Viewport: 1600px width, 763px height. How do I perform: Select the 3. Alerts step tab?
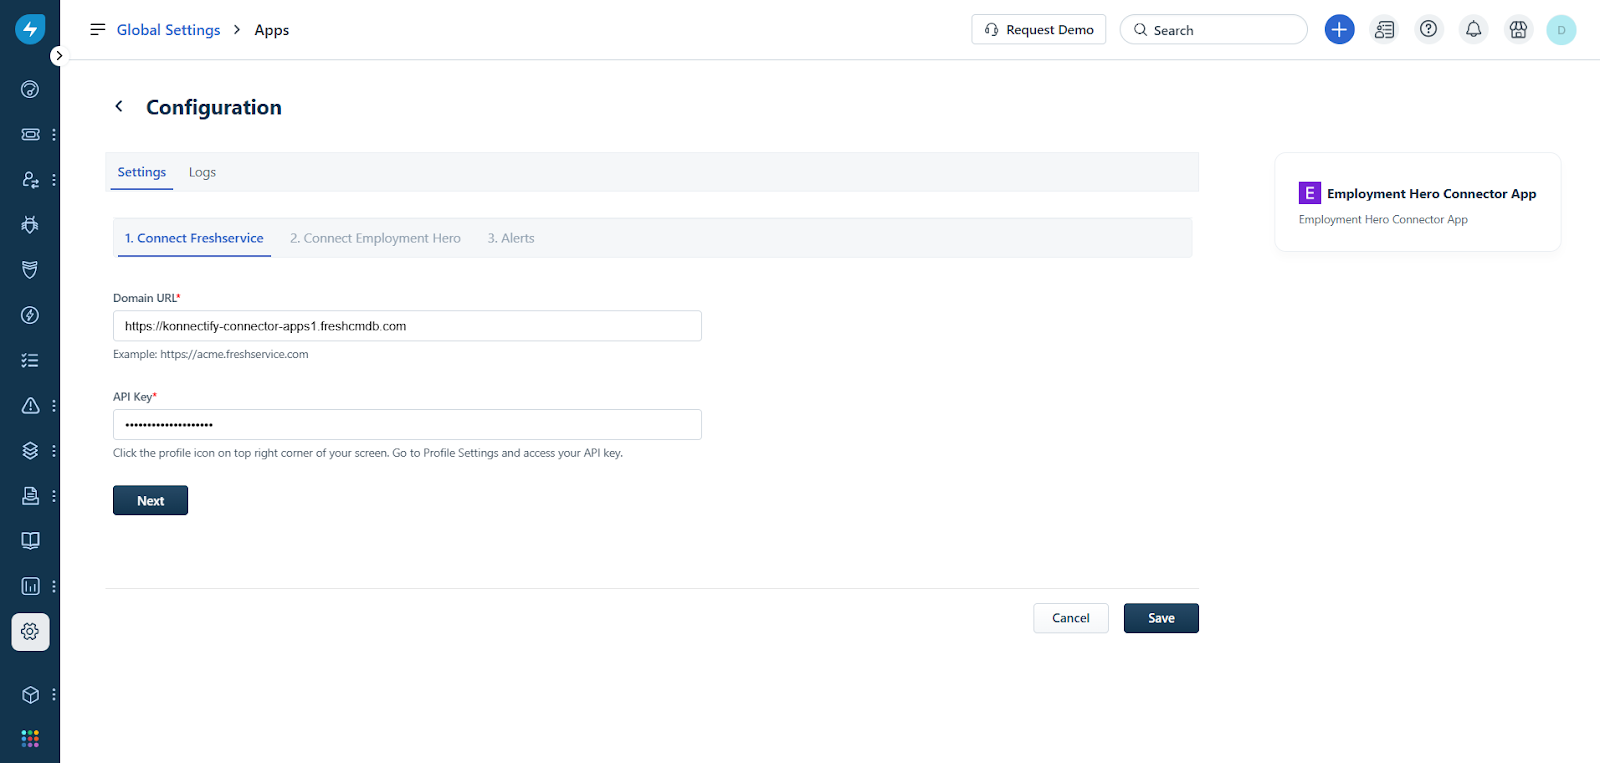coord(511,238)
